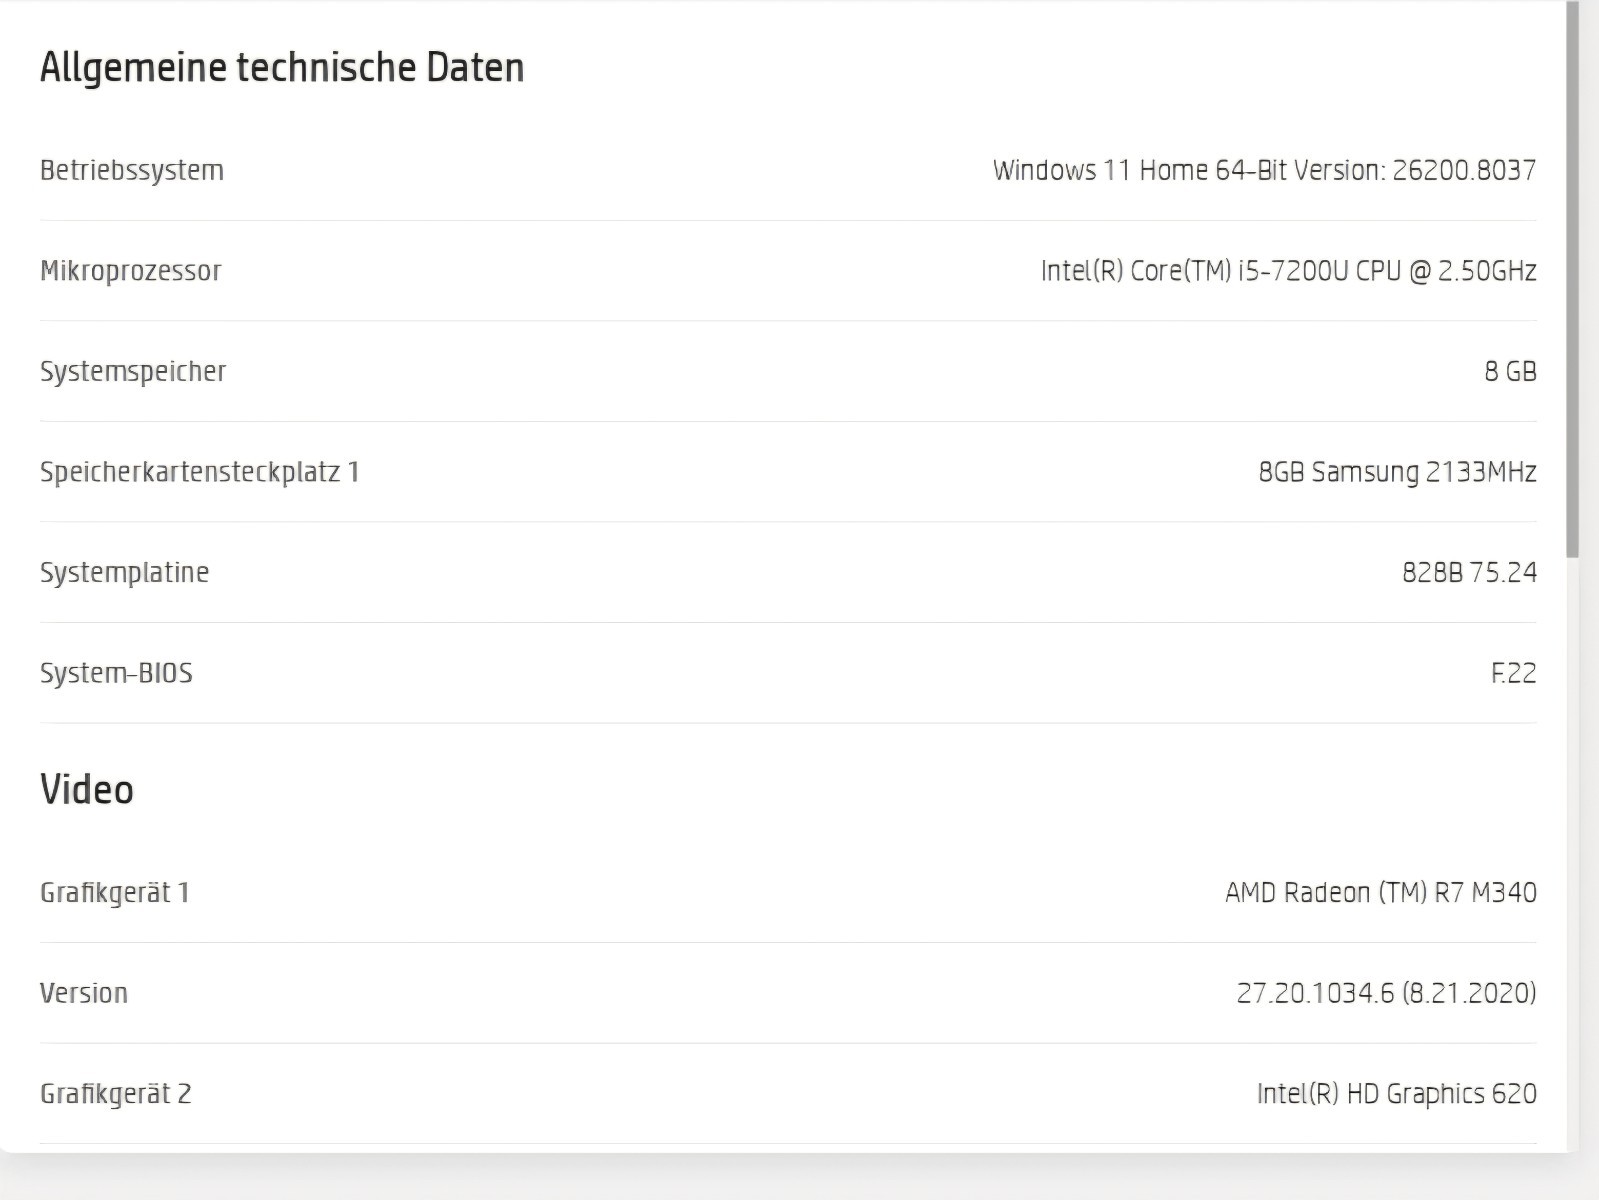Click the Video section heading
The height and width of the screenshot is (1200, 1599).
coord(87,790)
